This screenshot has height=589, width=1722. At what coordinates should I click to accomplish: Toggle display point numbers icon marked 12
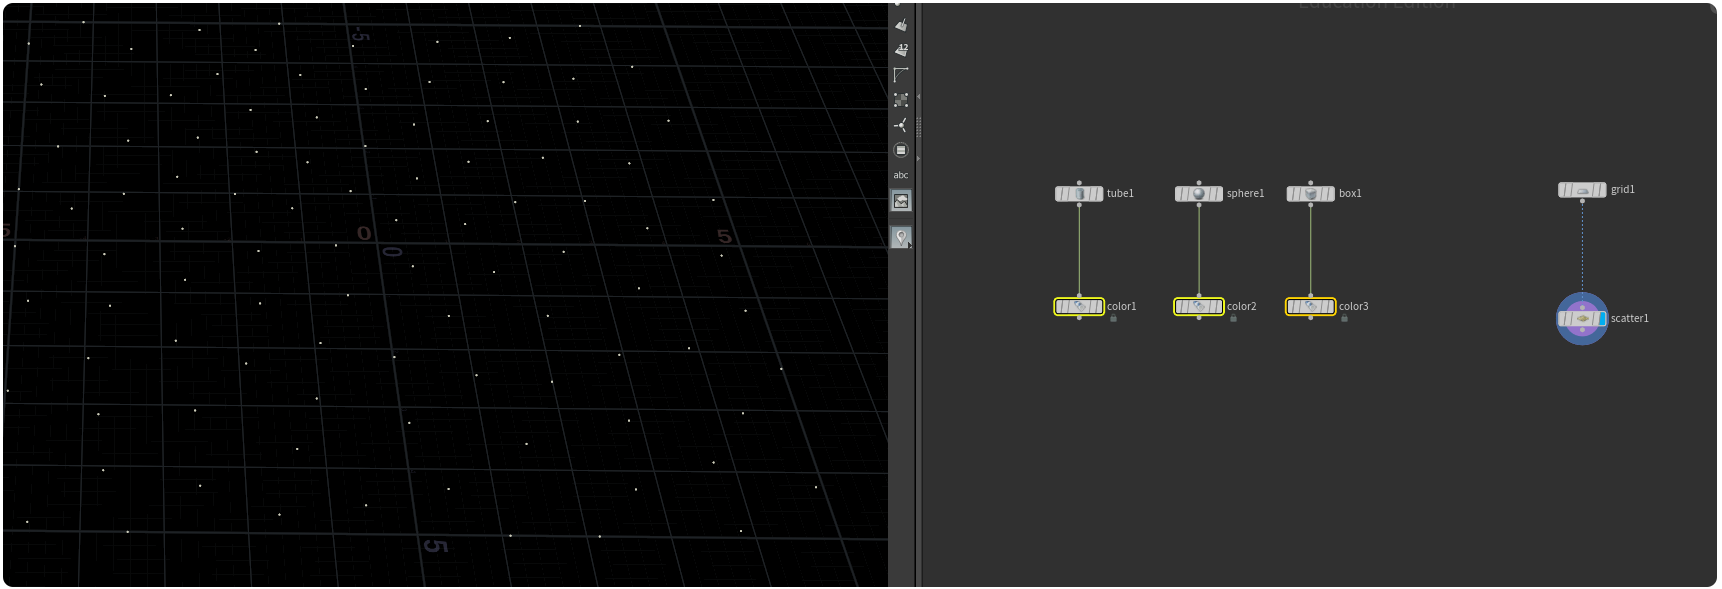(901, 49)
